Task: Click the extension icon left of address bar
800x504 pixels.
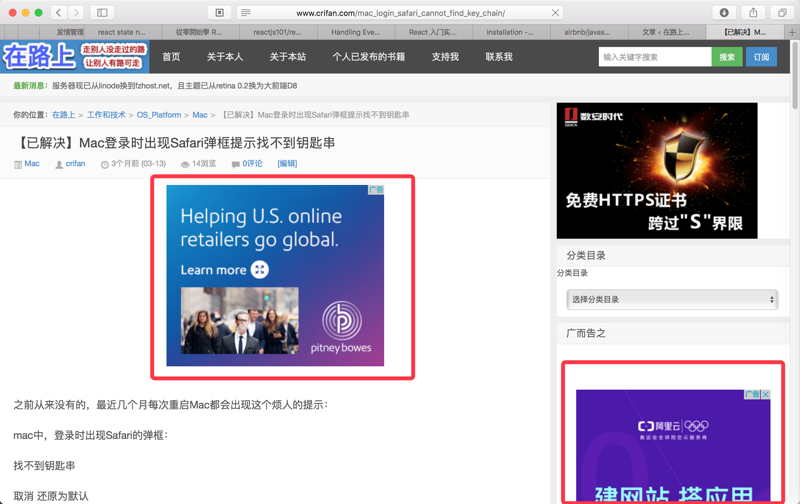Action: tap(220, 12)
